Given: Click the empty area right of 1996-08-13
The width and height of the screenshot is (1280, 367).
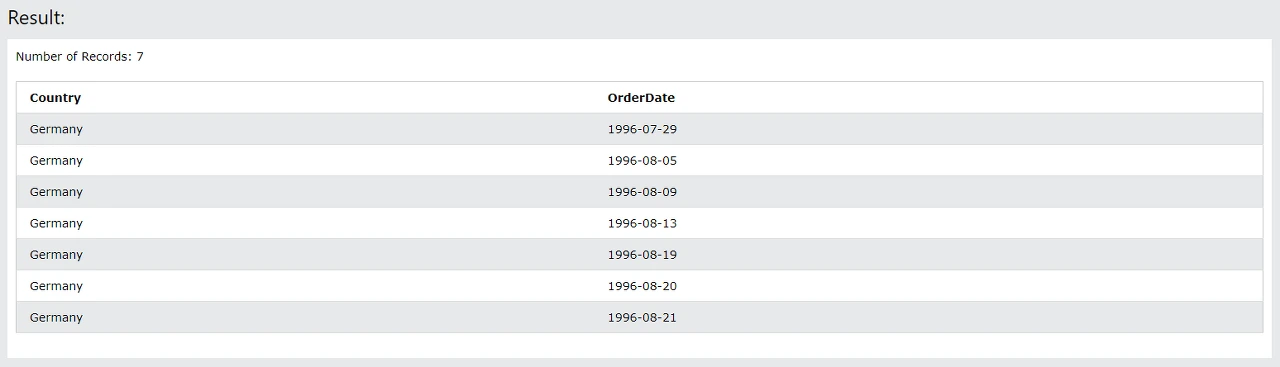Looking at the screenshot, I should coord(970,223).
